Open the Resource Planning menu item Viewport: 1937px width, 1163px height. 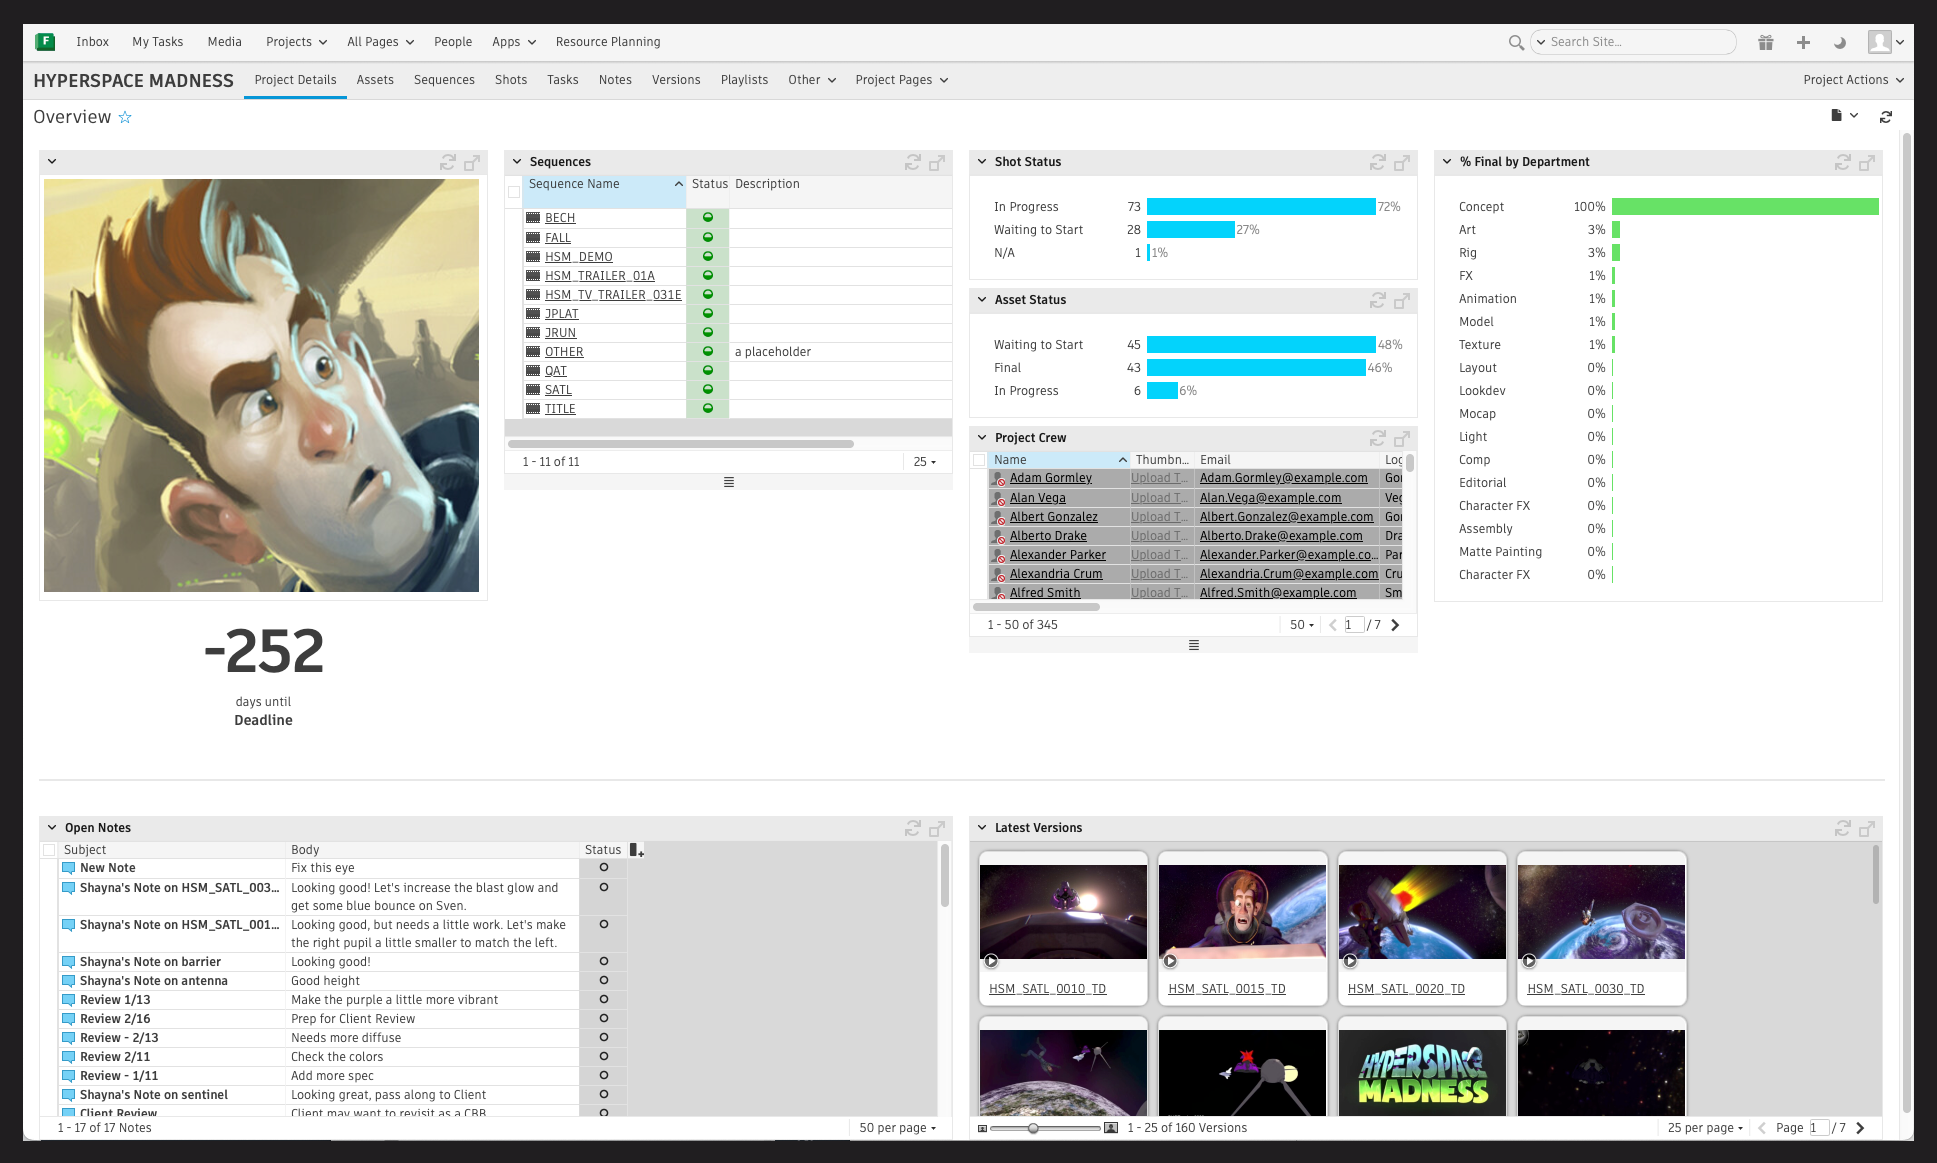(x=607, y=42)
